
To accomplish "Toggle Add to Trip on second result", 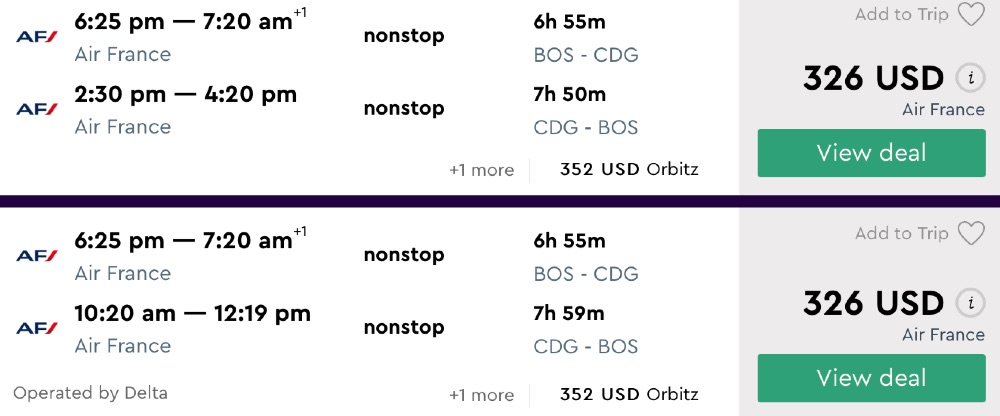I will coord(901,234).
